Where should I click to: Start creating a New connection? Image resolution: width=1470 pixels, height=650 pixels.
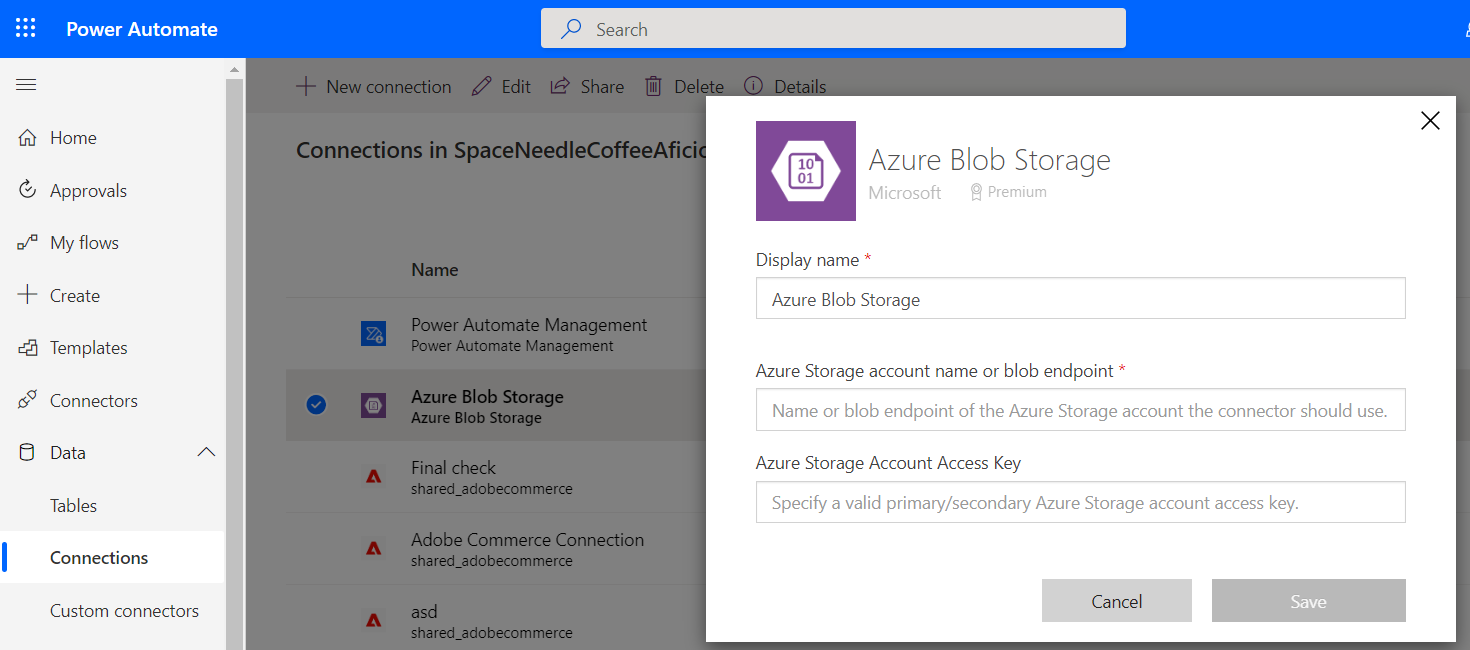click(374, 86)
